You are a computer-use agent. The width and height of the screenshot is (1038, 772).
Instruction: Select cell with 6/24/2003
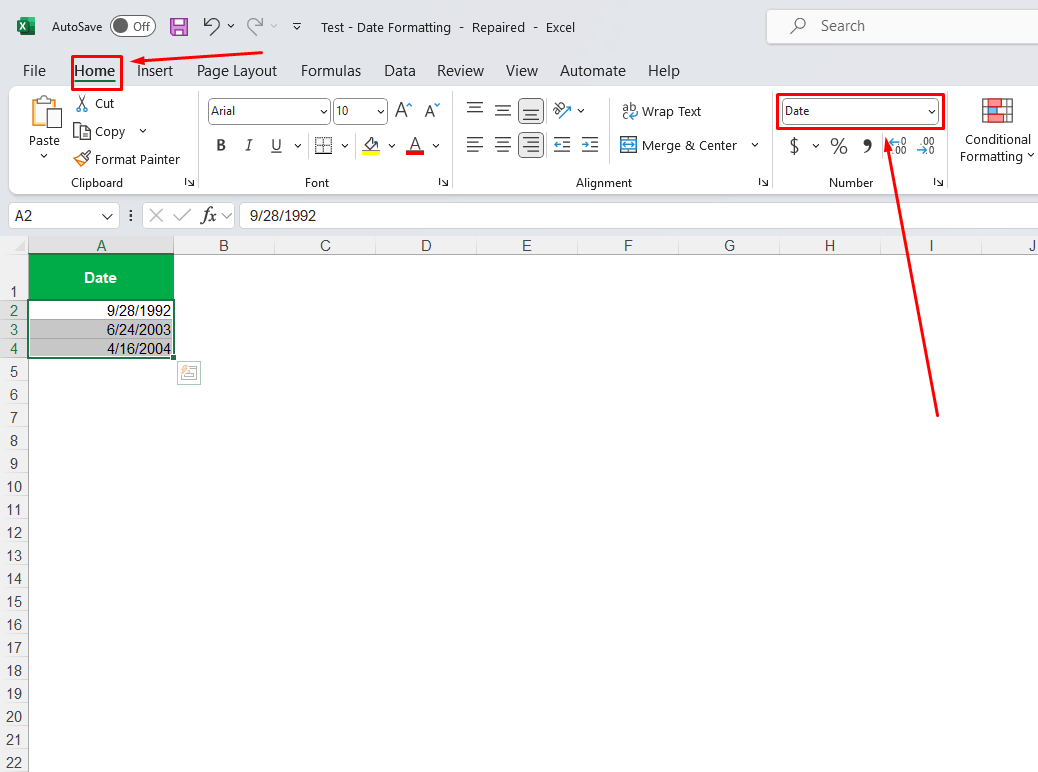coord(101,329)
